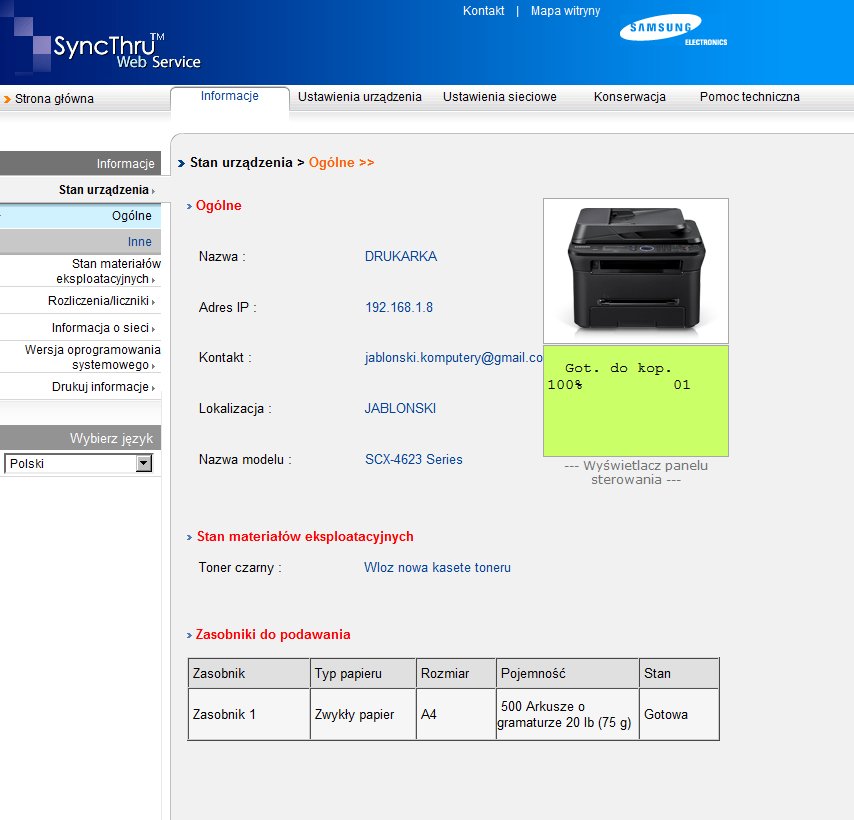Open the Polski language dropdown arrow
Screen dimensions: 854x820
click(144, 463)
